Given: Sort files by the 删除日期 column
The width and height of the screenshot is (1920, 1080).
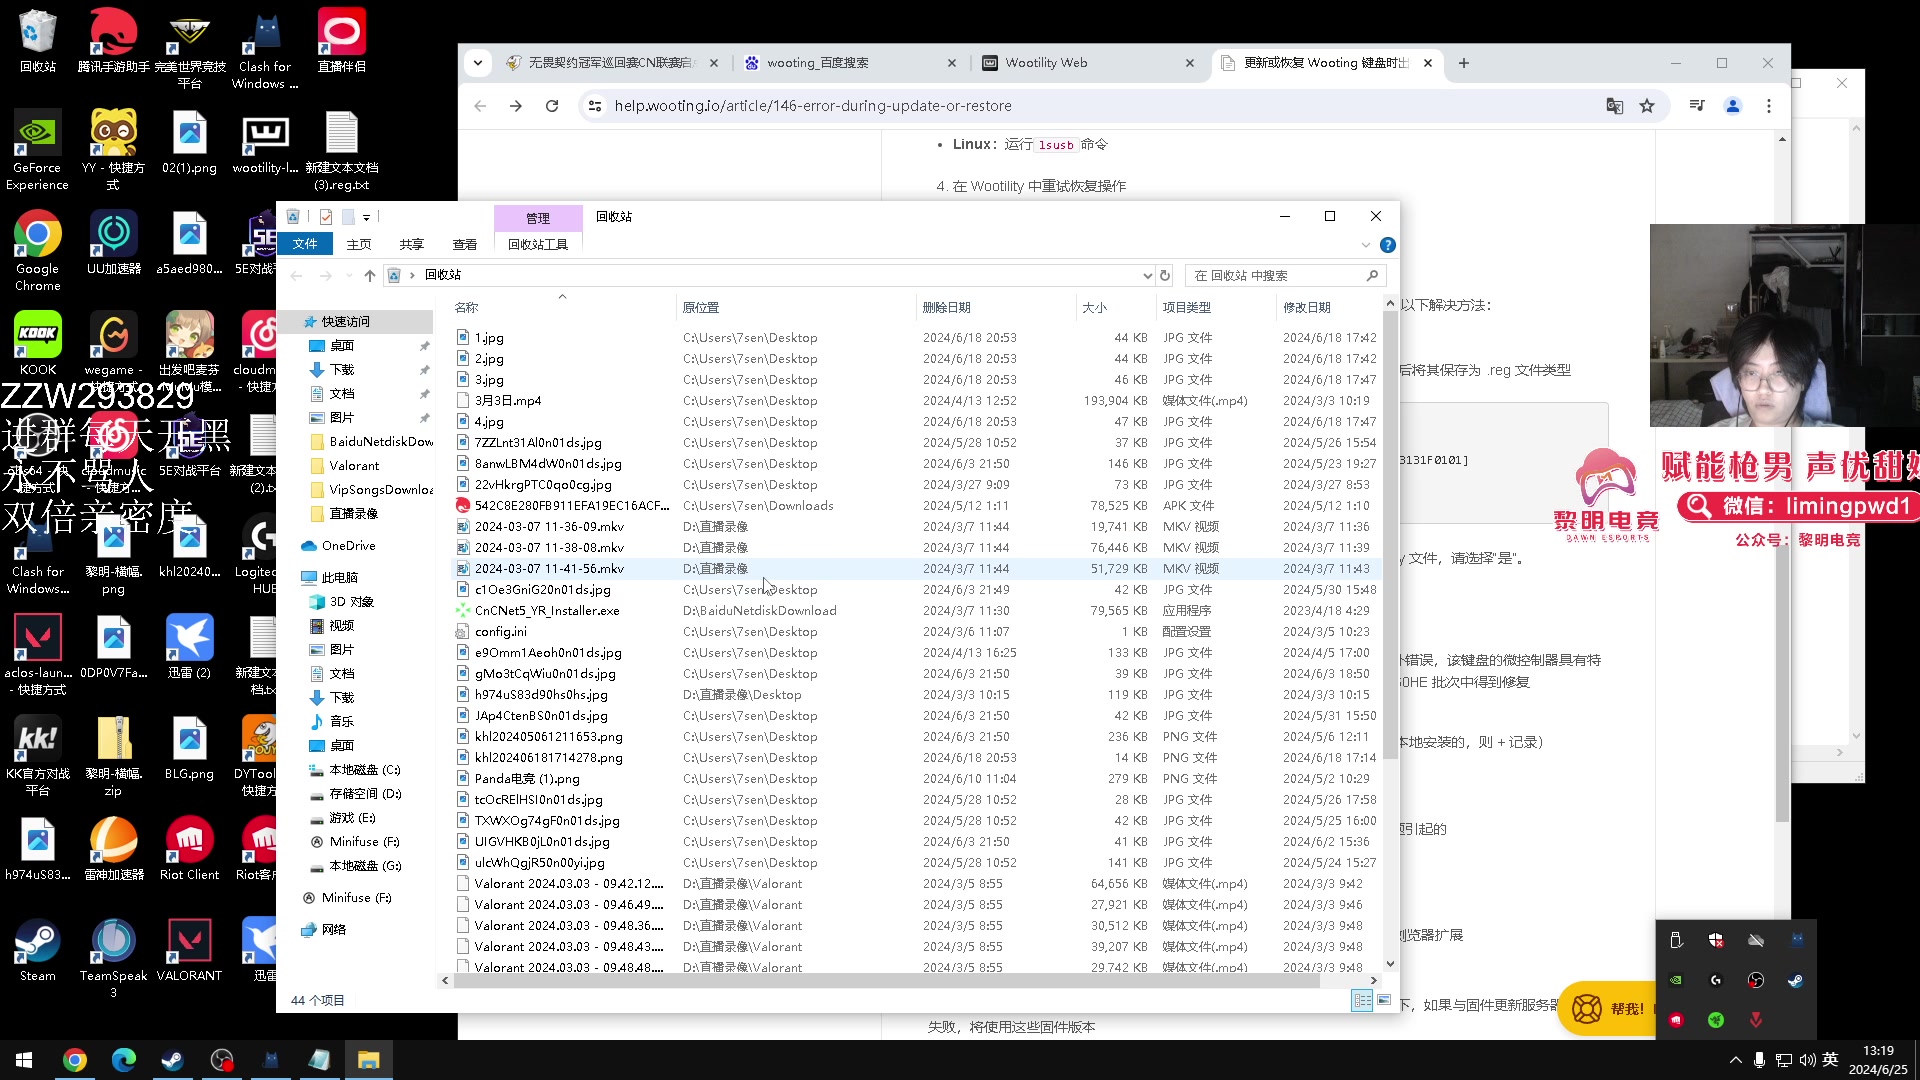Looking at the screenshot, I should [x=947, y=307].
